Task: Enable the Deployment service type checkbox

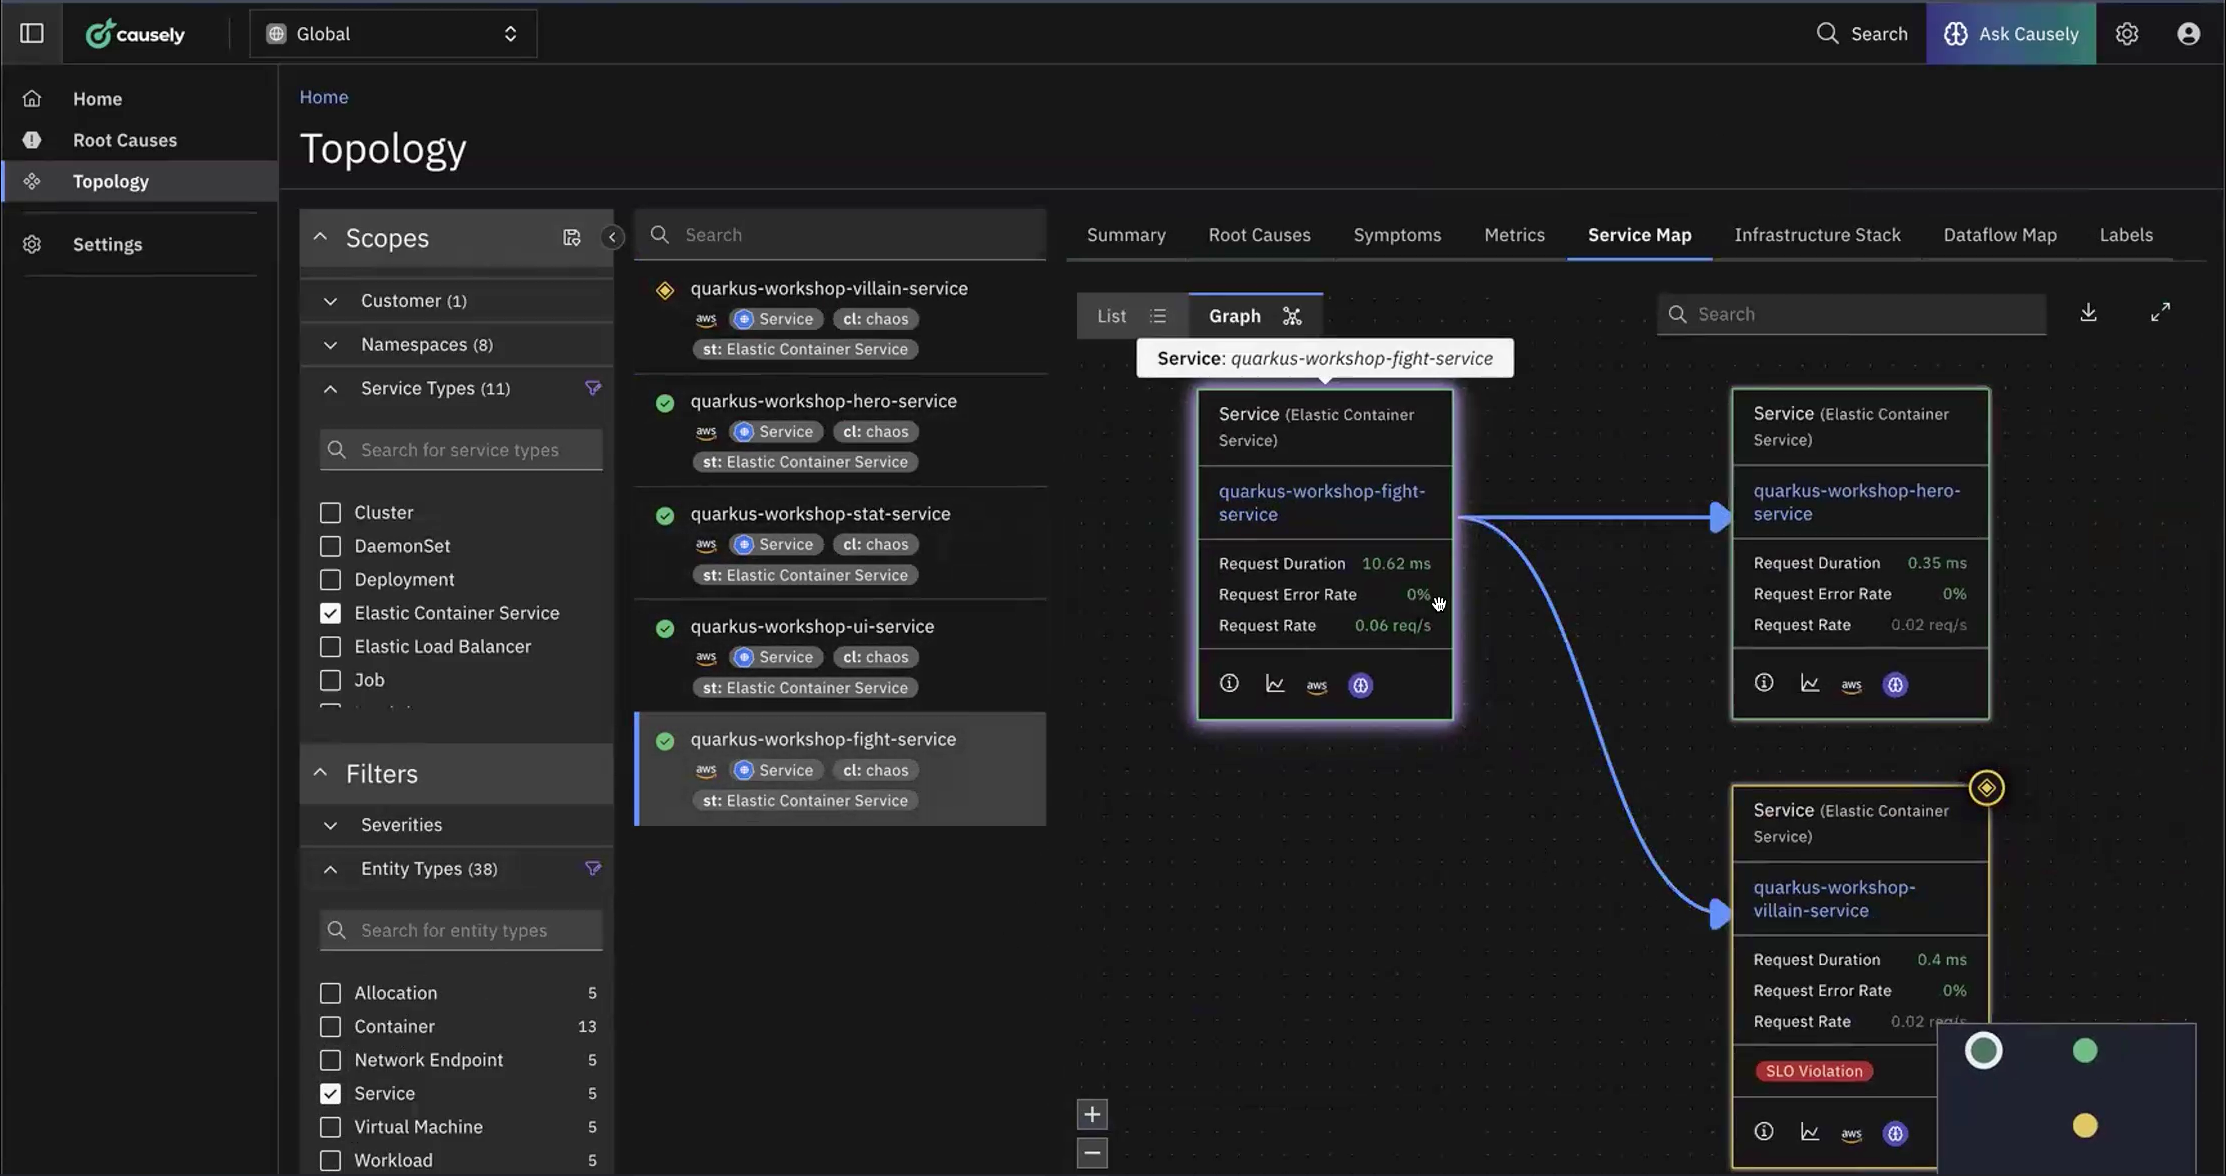Action: click(x=330, y=580)
